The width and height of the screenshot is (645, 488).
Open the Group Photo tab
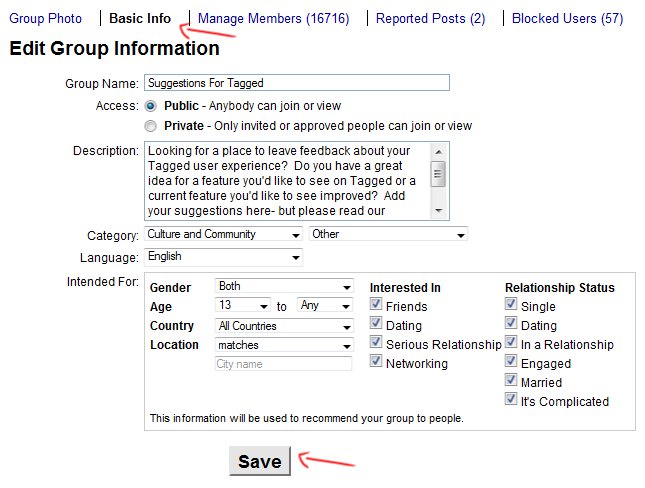coord(45,19)
